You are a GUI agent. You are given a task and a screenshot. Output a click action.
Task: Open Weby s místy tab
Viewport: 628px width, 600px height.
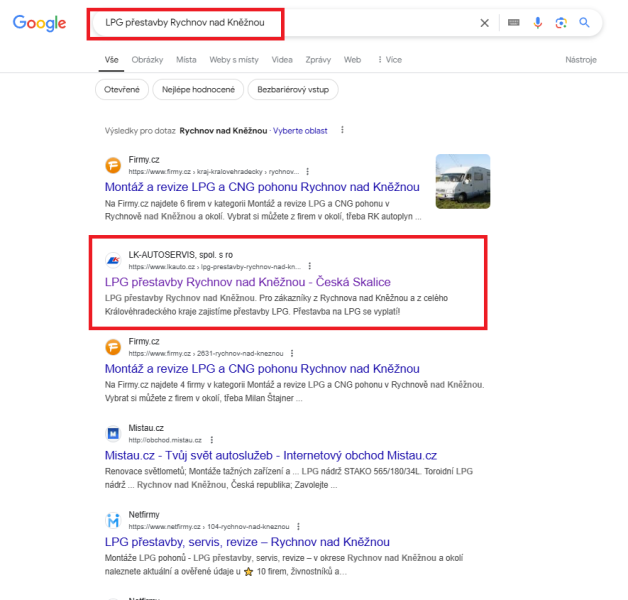pyautogui.click(x=234, y=60)
